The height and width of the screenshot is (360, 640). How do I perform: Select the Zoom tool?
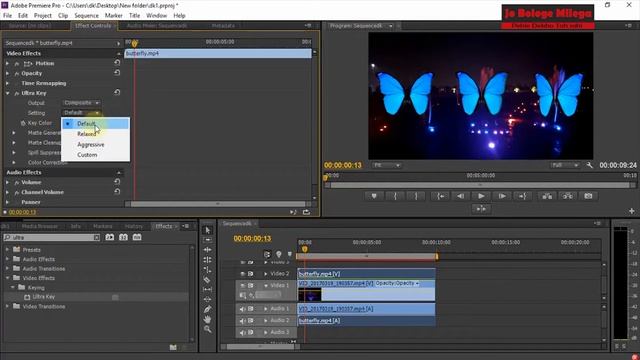(207, 329)
